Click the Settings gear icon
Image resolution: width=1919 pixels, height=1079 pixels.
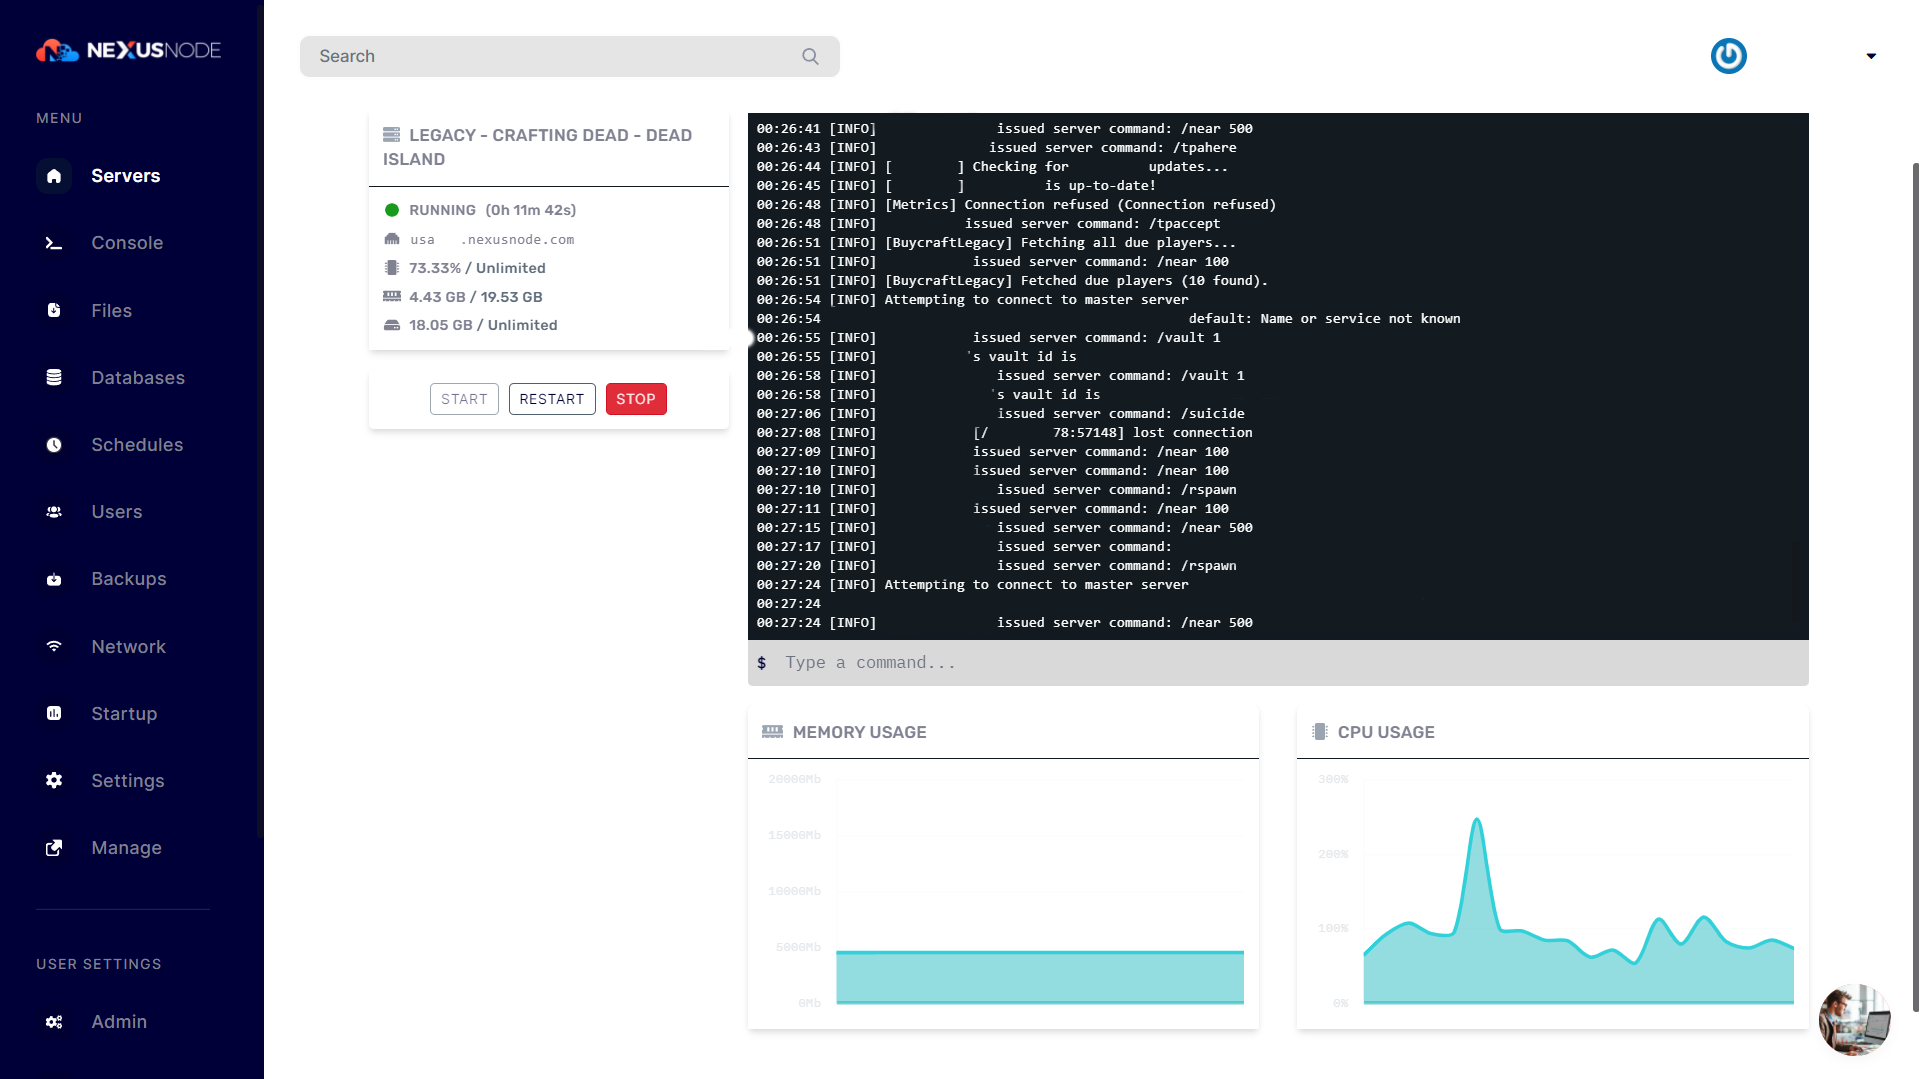(54, 781)
